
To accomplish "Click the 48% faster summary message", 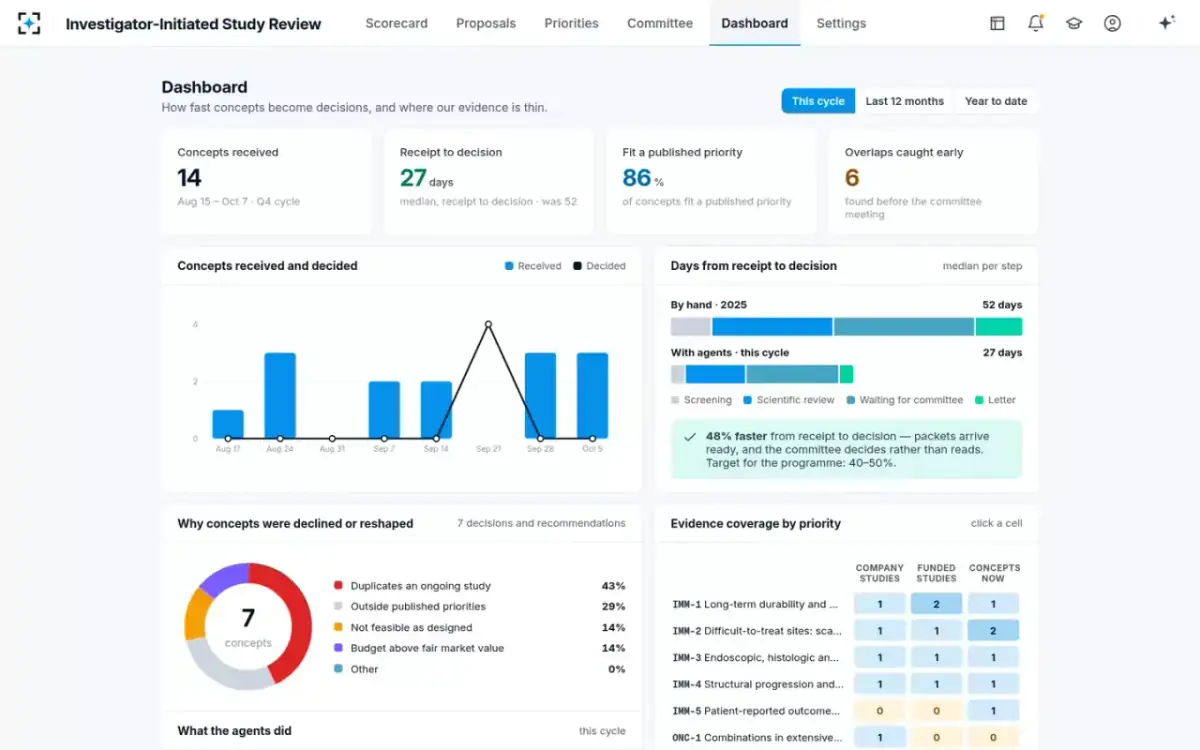I will [847, 450].
